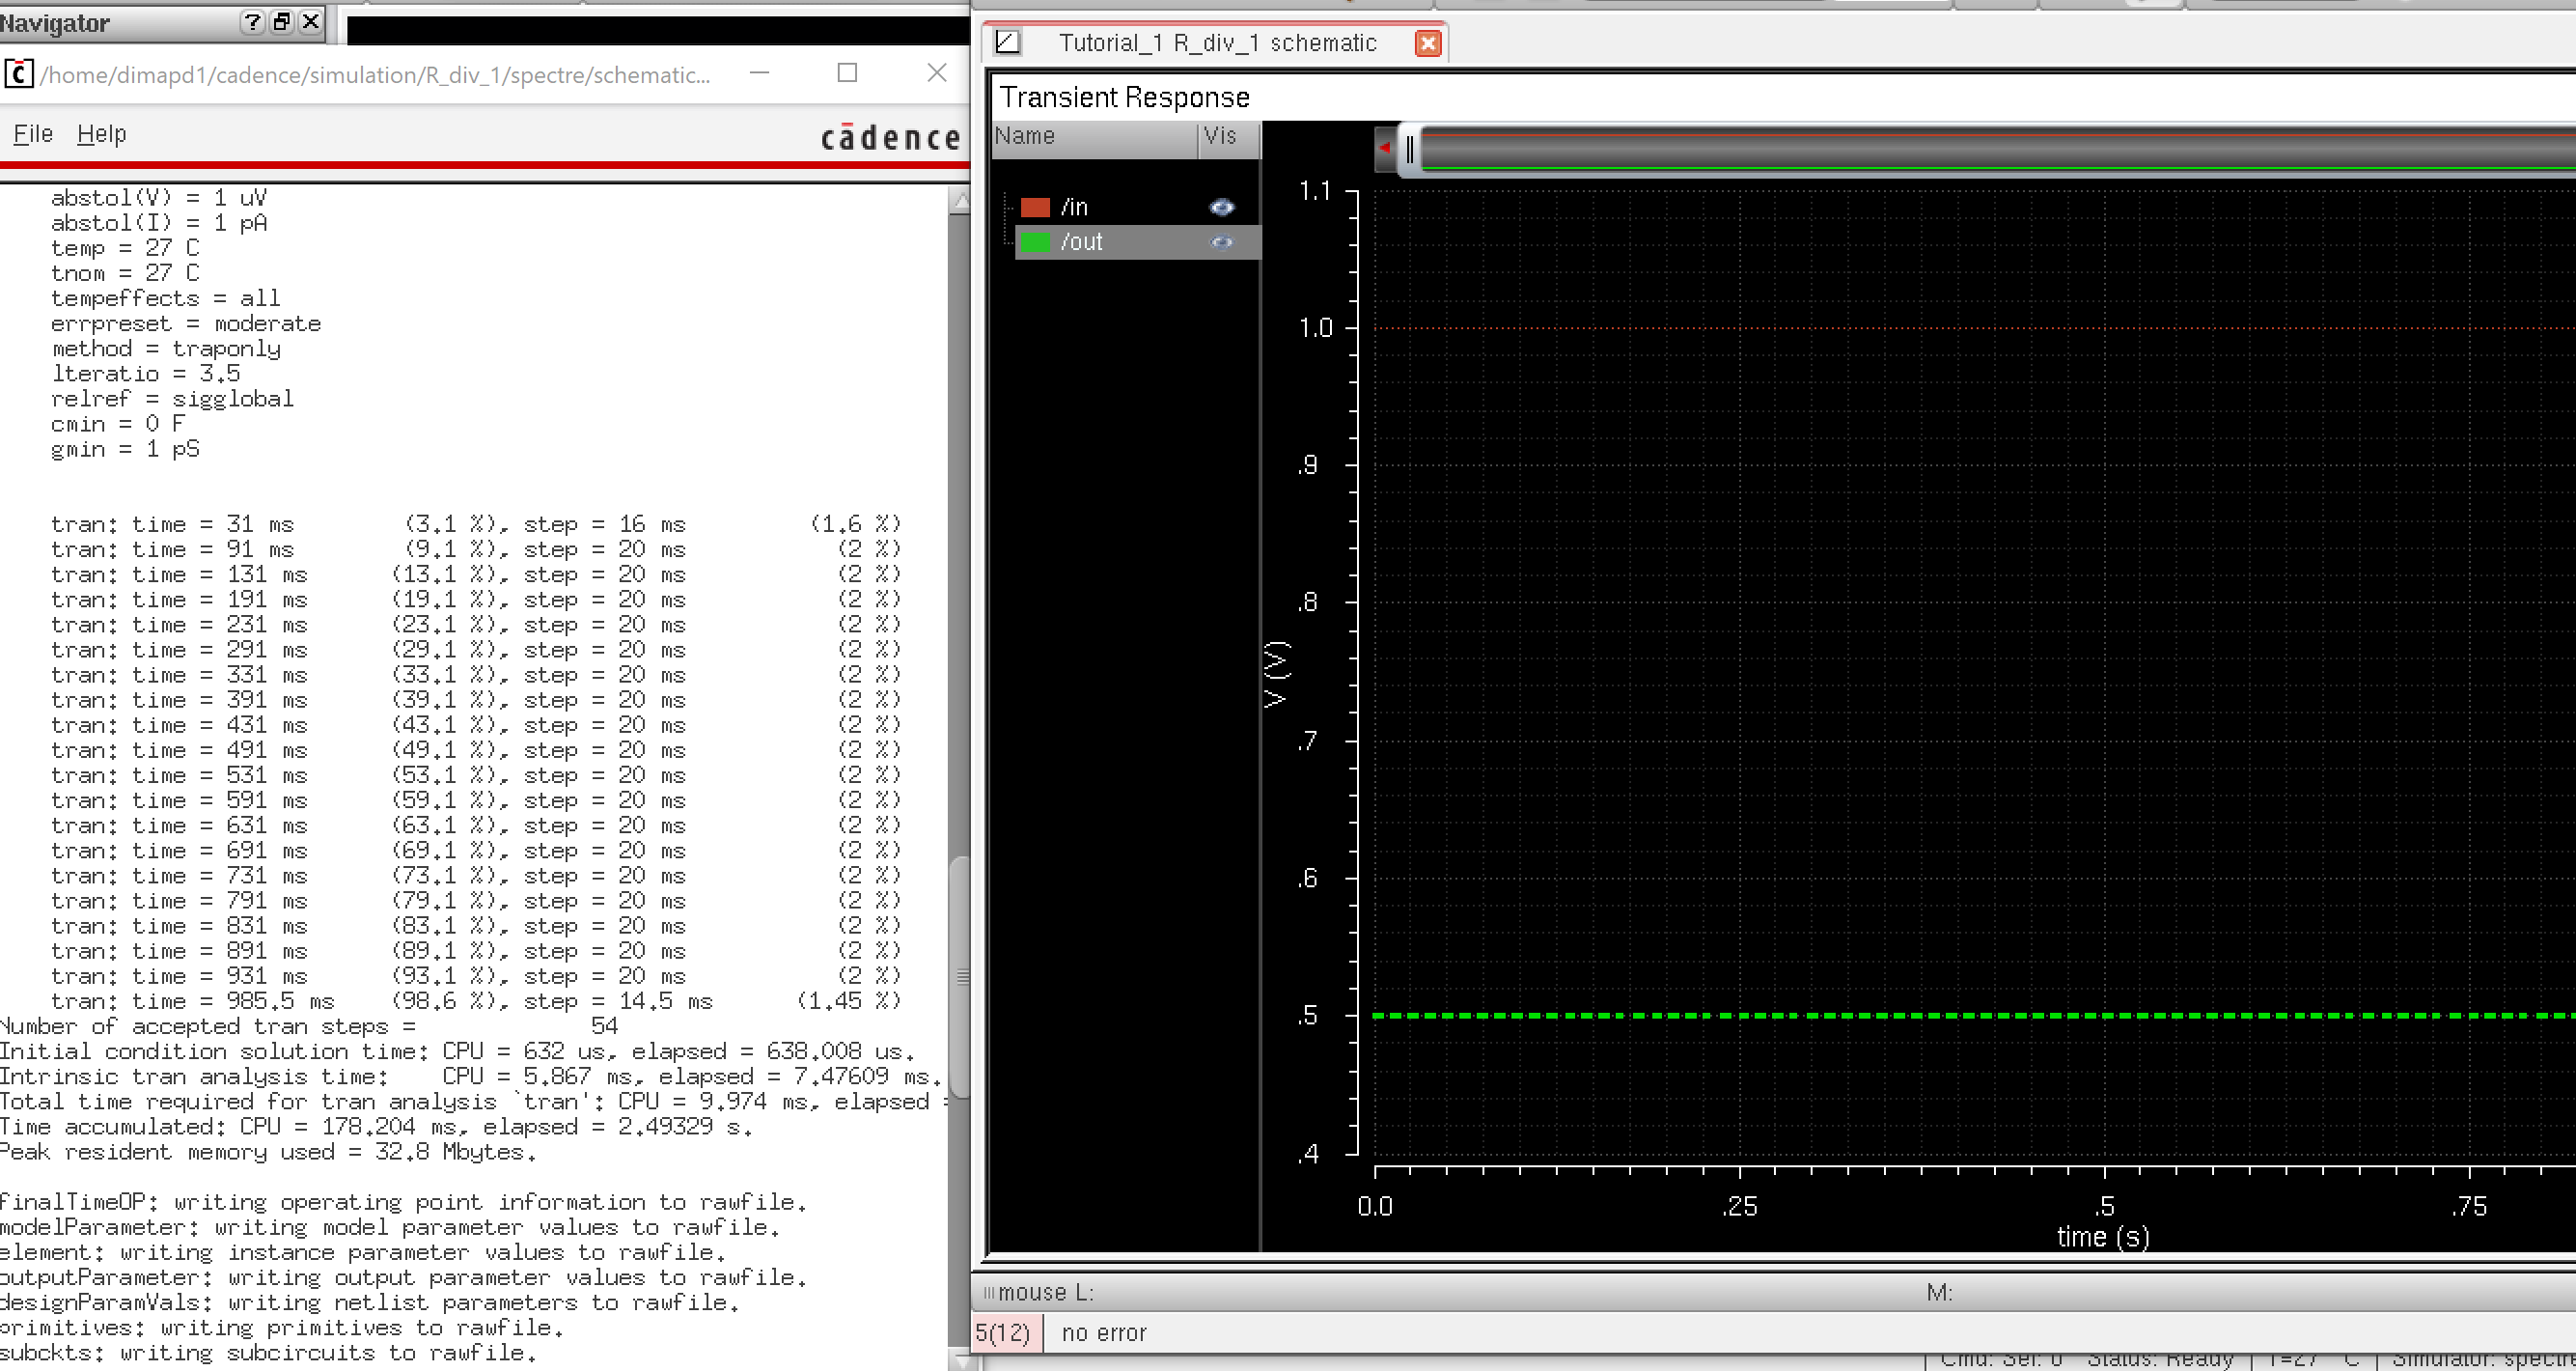Toggle visibility eye for /in signal

click(x=1221, y=207)
